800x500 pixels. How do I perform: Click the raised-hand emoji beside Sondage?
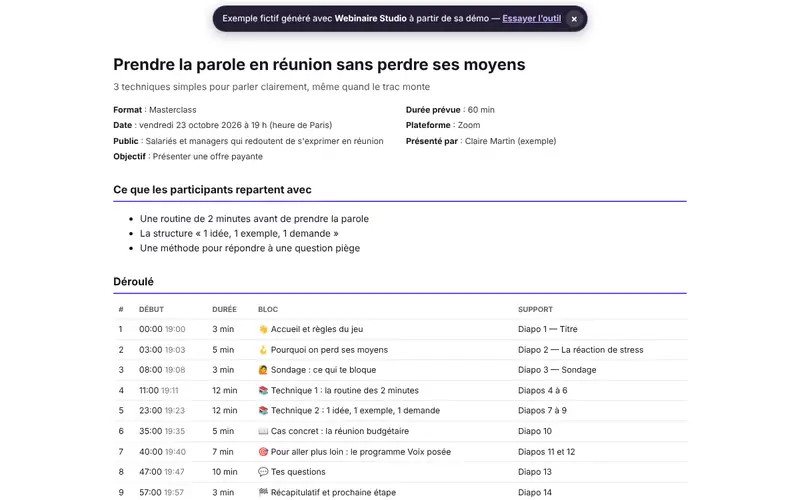263,370
